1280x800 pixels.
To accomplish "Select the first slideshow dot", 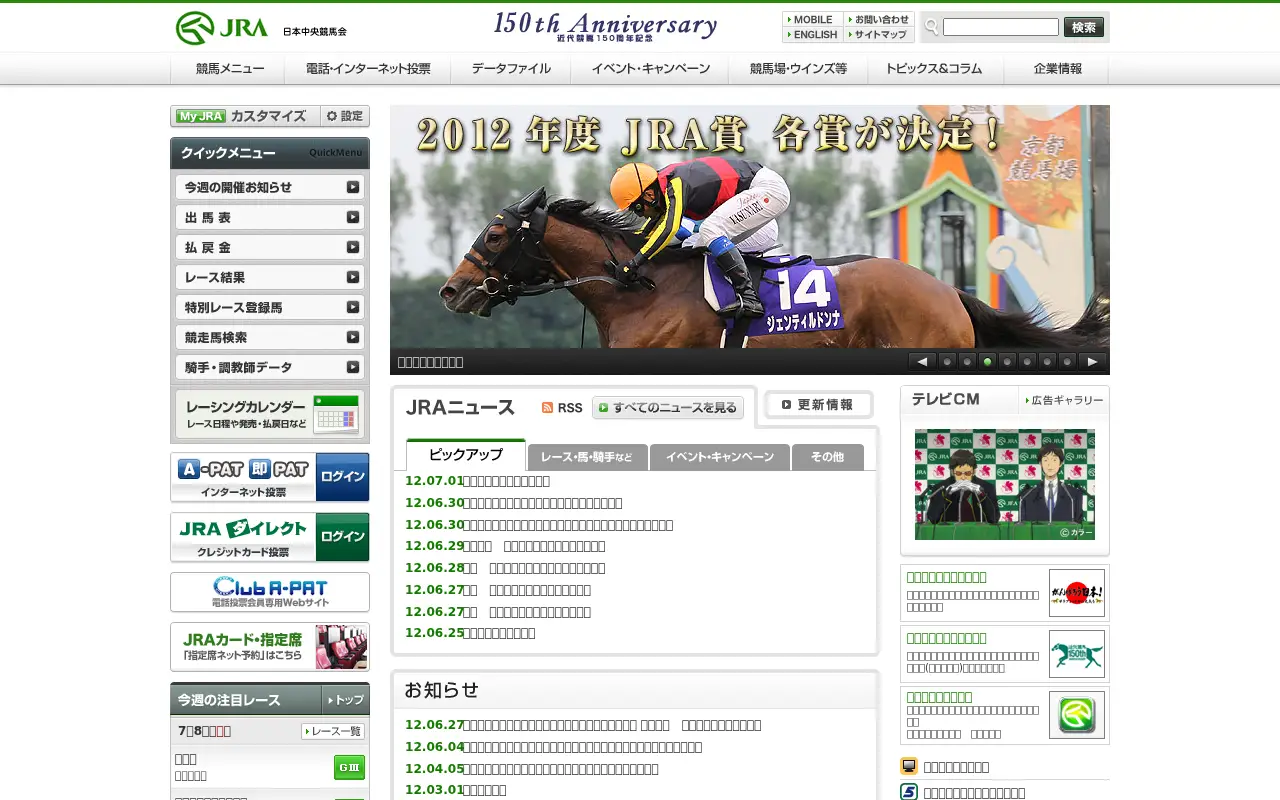I will (x=947, y=361).
